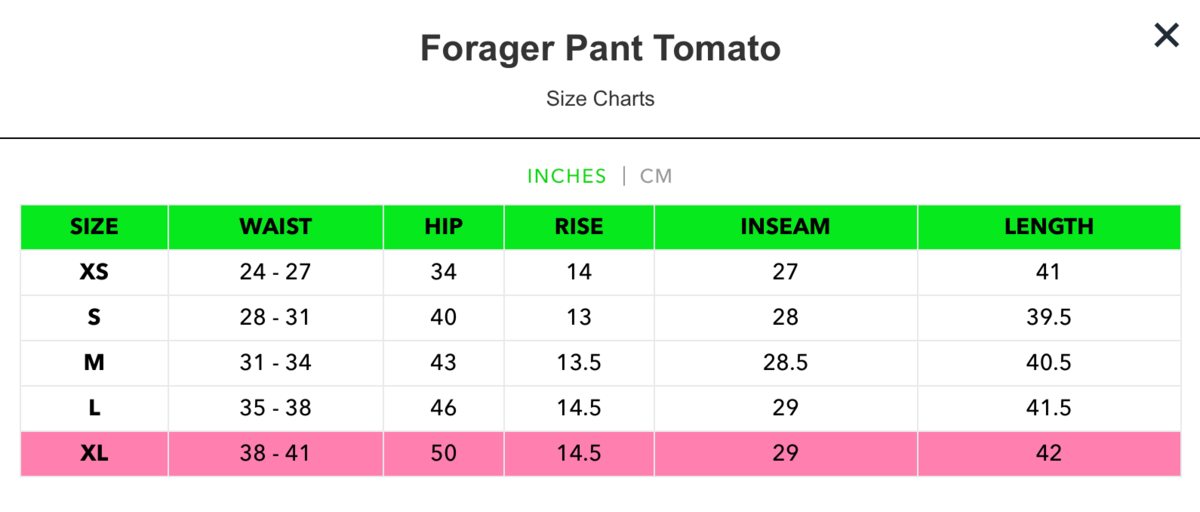1200x512 pixels.
Task: Click the M inseam value 28.5
Action: [785, 363]
